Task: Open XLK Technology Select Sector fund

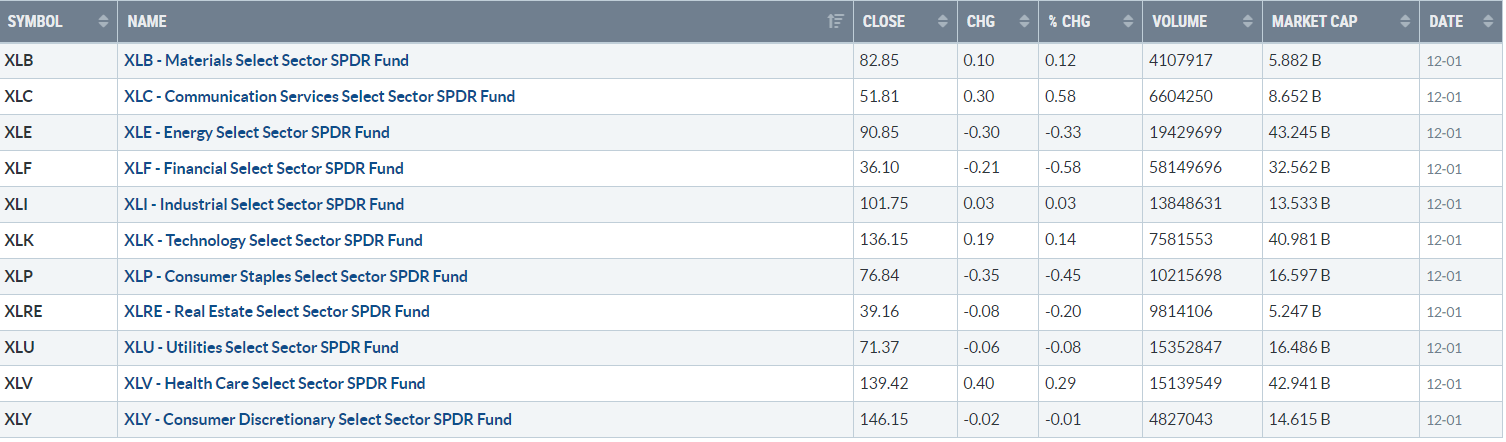Action: coord(273,240)
